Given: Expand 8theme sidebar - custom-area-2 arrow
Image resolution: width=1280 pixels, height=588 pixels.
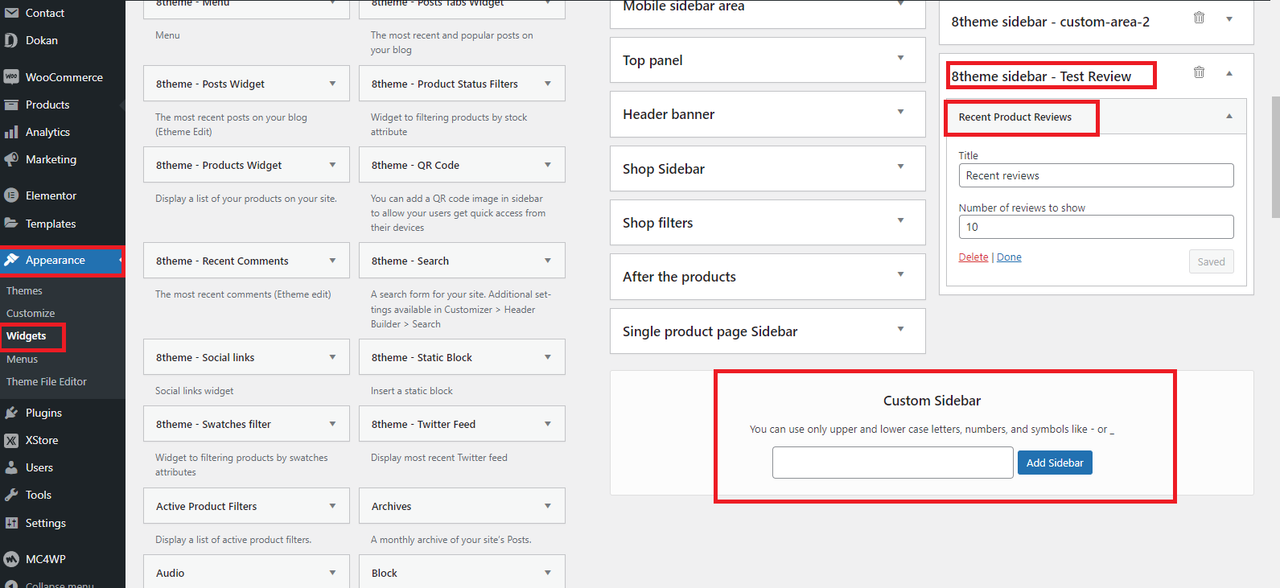Looking at the screenshot, I should [1229, 18].
